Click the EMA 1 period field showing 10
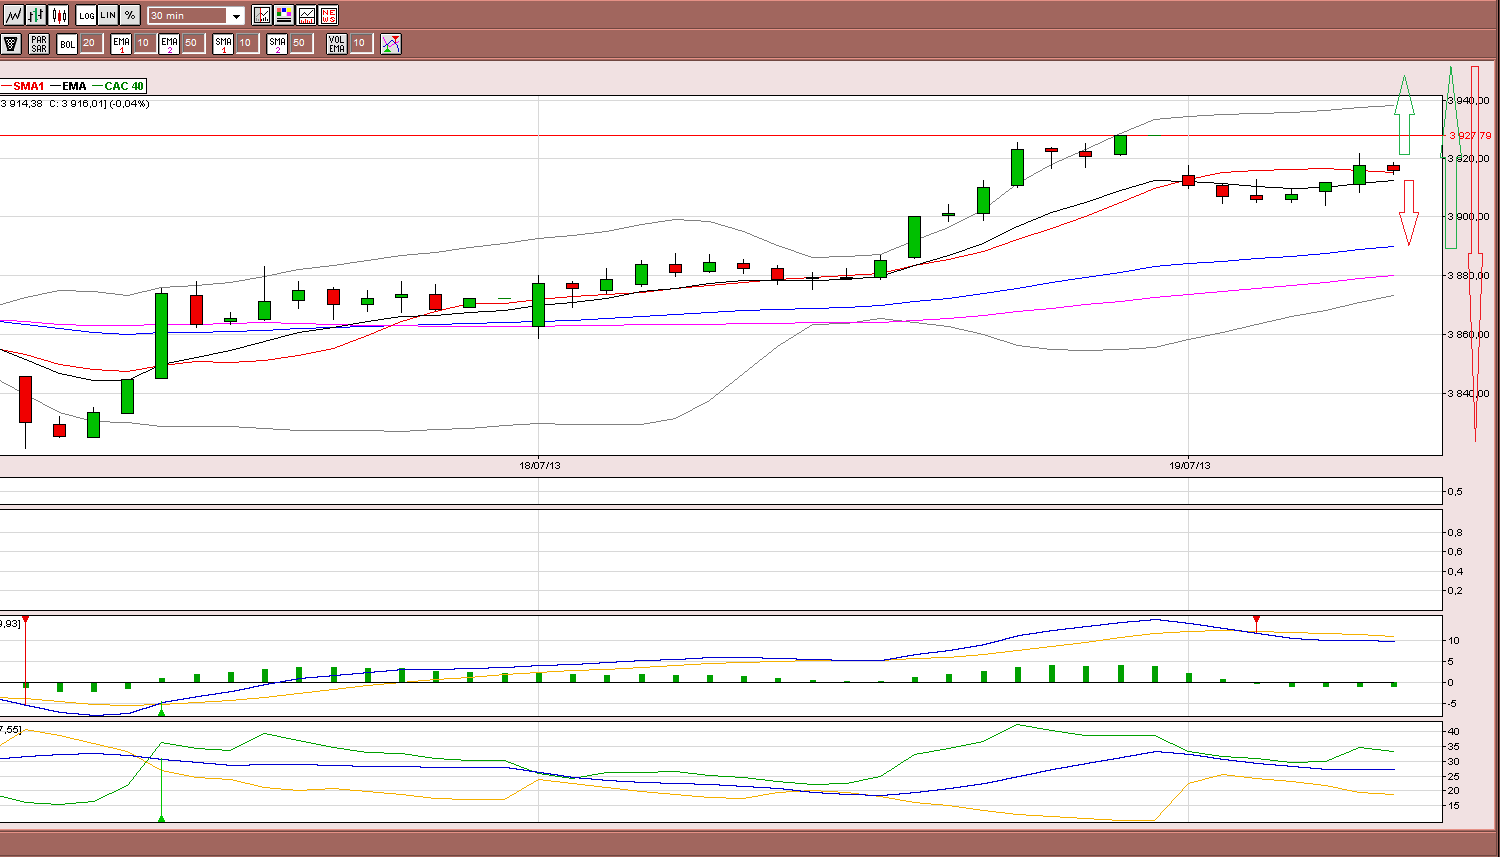 144,43
